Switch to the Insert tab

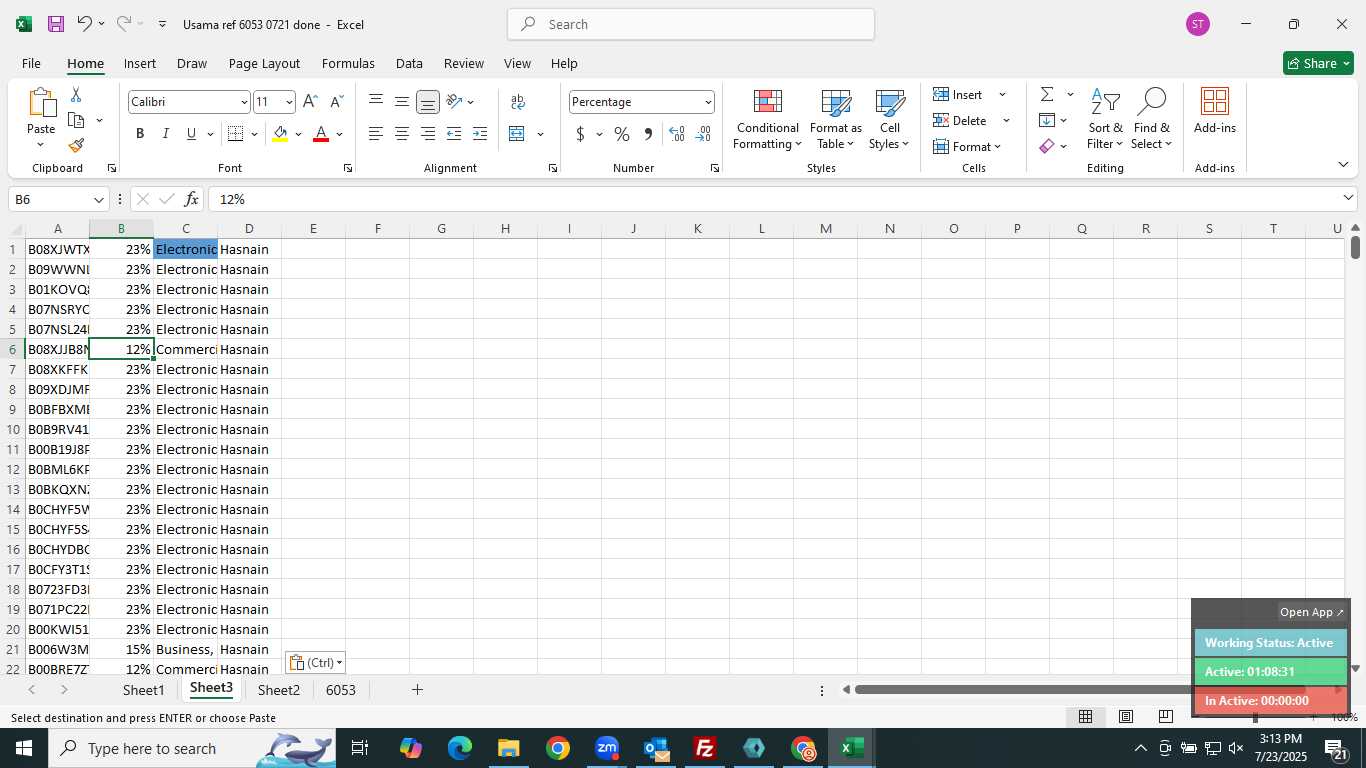140,63
